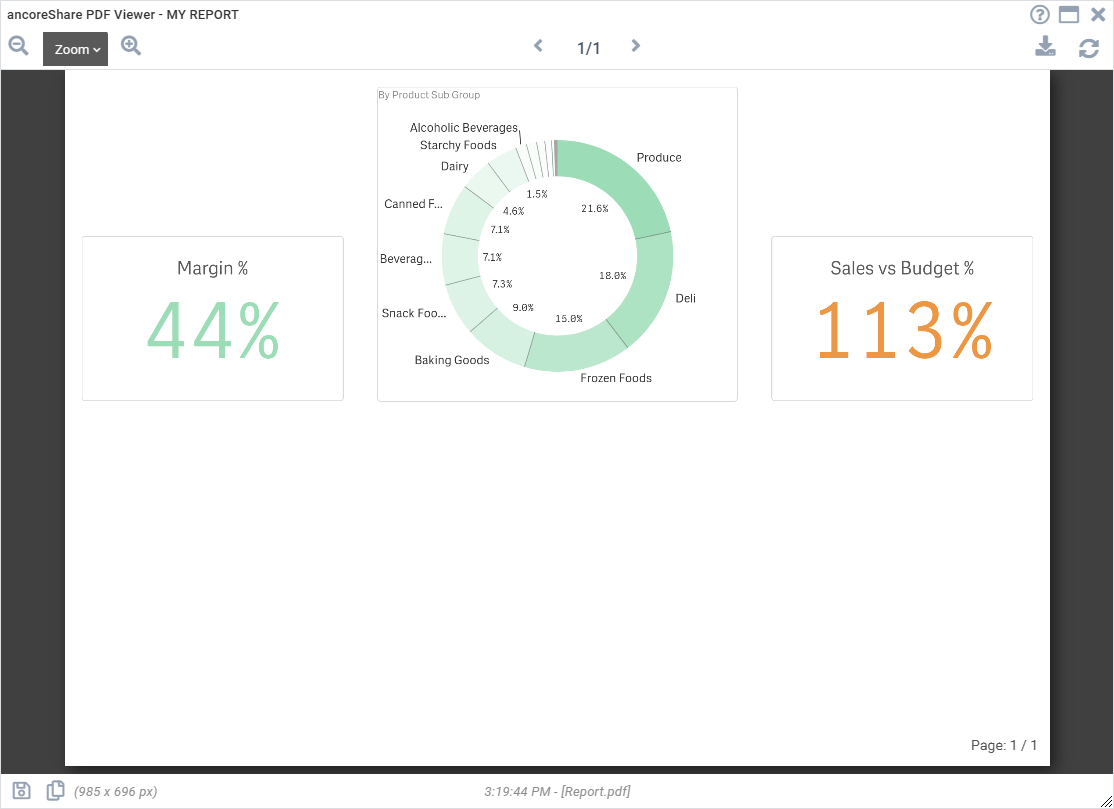Download the report PDF
Viewport: 1114px width, 809px height.
tap(1045, 47)
